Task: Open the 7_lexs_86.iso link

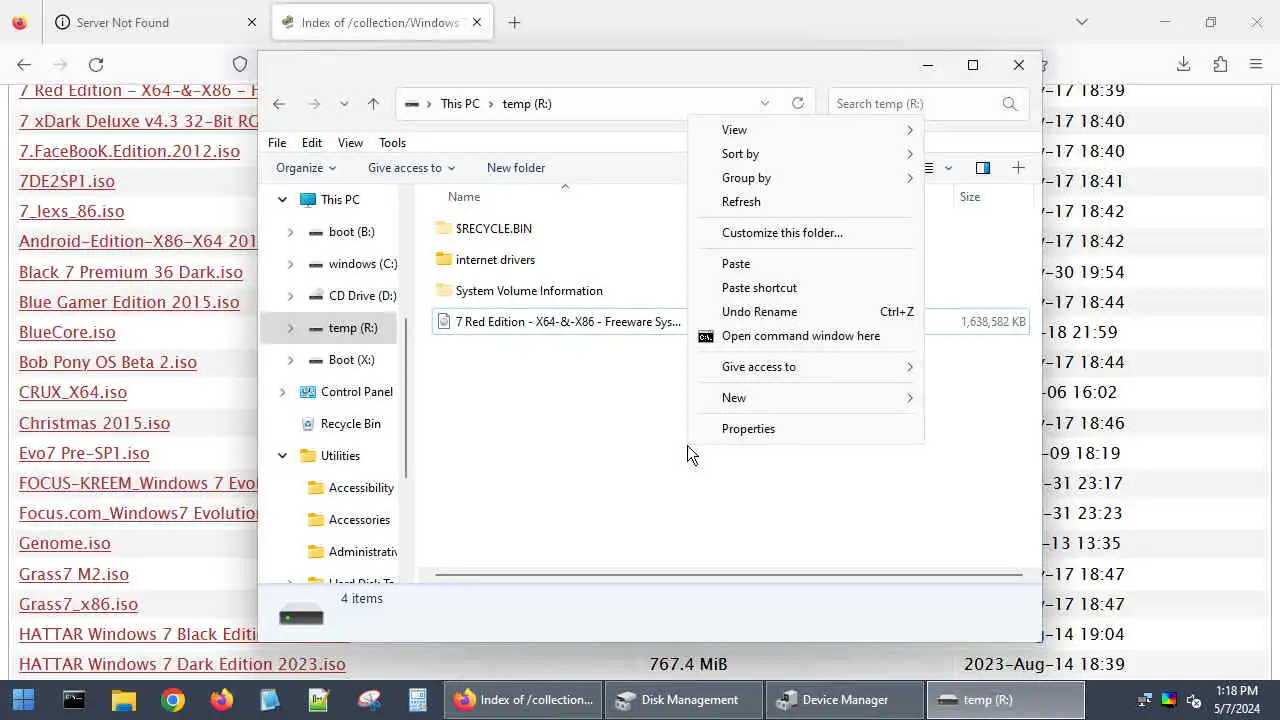Action: click(72, 211)
